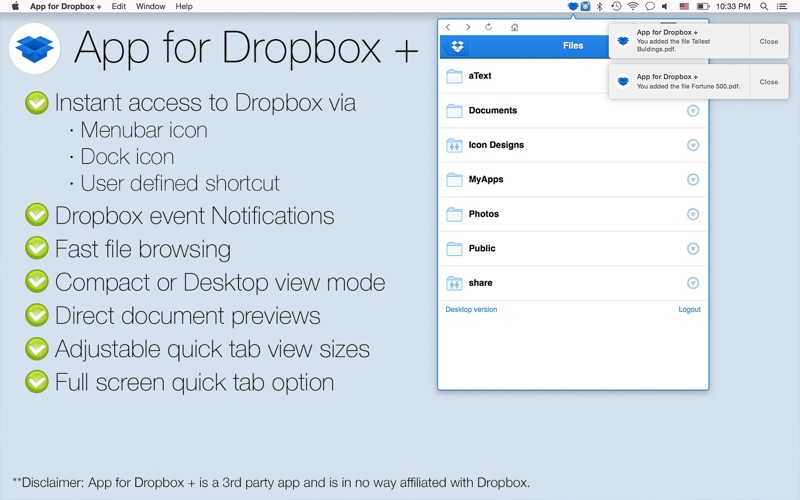Viewport: 800px width, 500px height.
Task: Click the 'You added the file Fortune 500.pdf' text
Action: coord(688,86)
